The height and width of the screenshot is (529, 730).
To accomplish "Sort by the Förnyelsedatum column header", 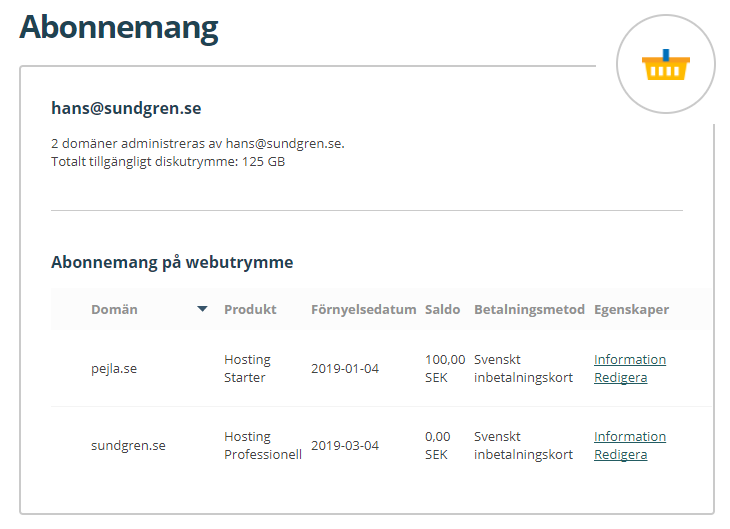I will coord(364,309).
